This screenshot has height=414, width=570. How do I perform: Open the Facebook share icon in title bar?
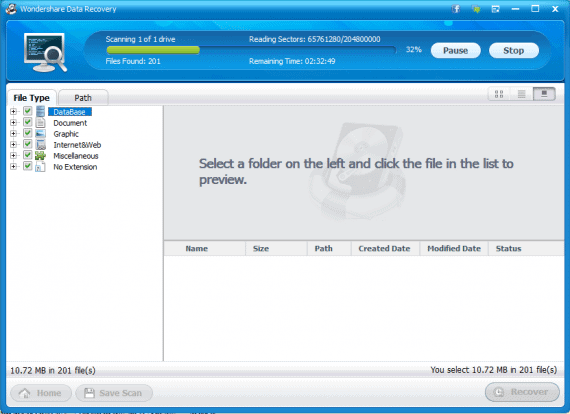[x=456, y=9]
